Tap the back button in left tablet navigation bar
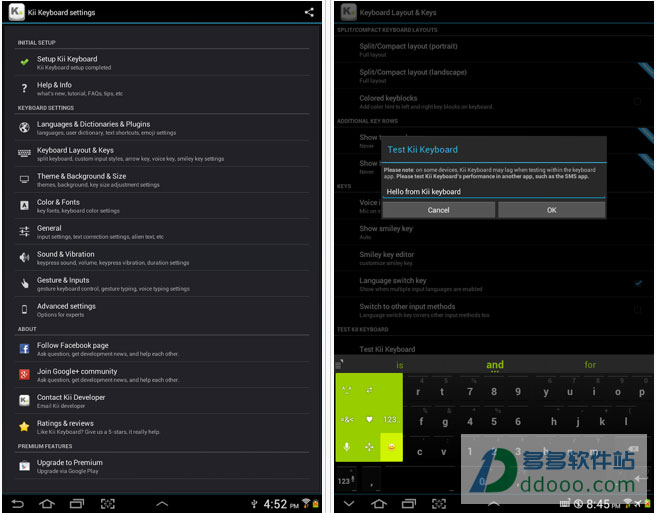The height and width of the screenshot is (513, 656). coord(18,503)
